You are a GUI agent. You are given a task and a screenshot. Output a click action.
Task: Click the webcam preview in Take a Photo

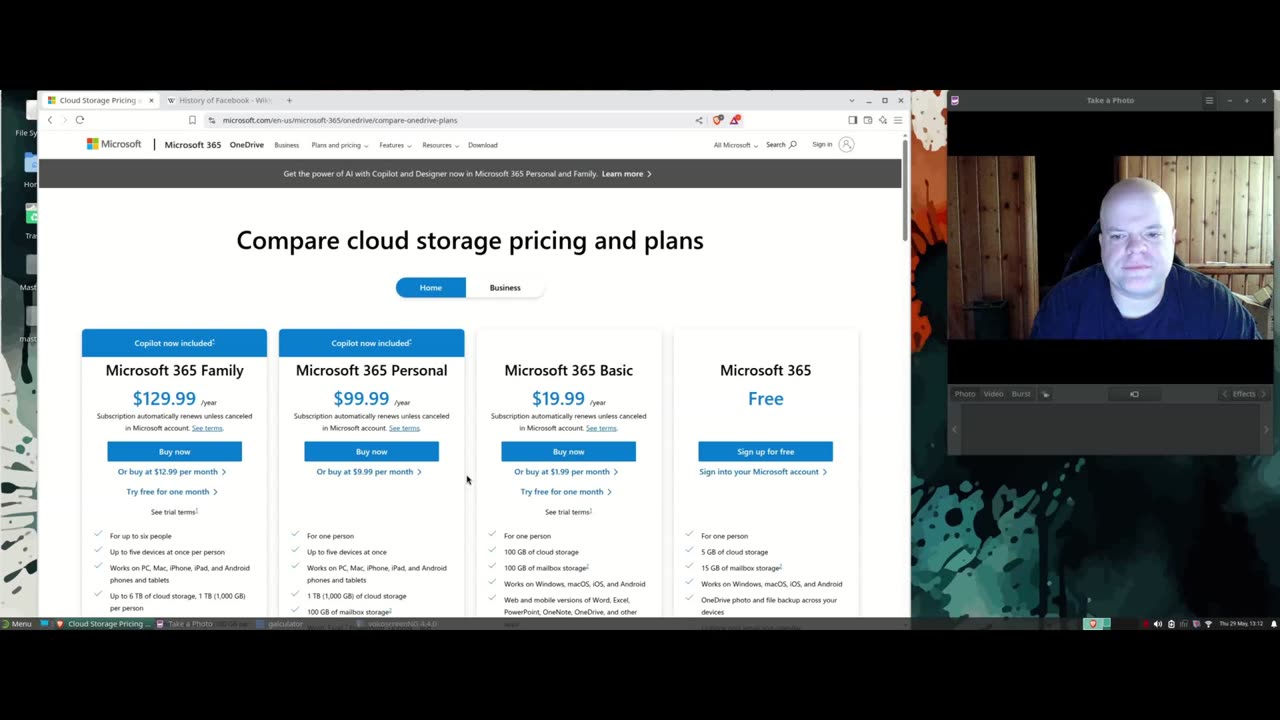[1111, 248]
